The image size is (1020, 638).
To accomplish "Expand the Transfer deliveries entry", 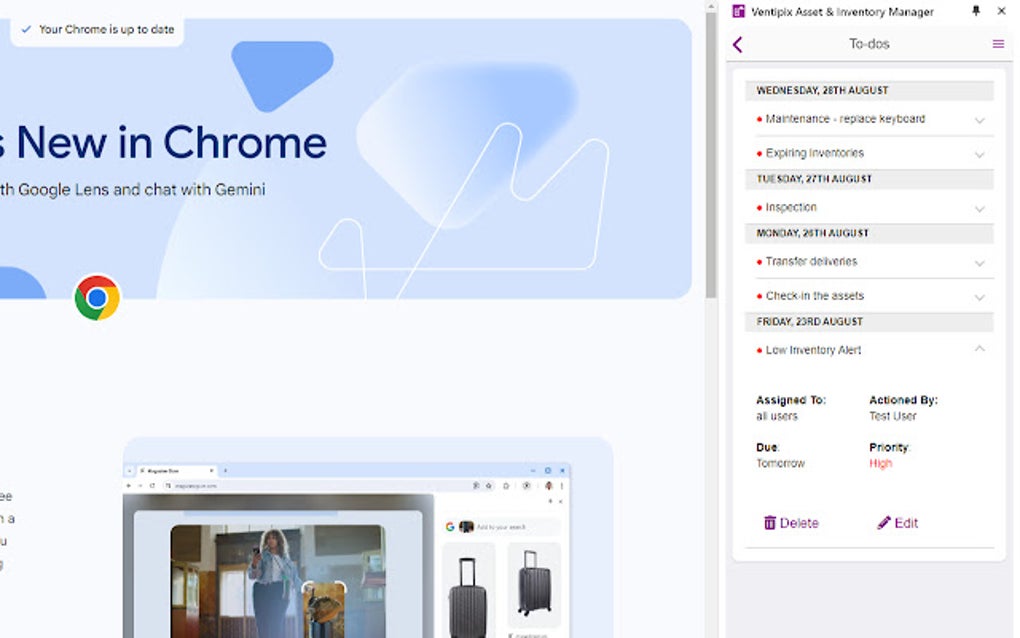I will 980,261.
